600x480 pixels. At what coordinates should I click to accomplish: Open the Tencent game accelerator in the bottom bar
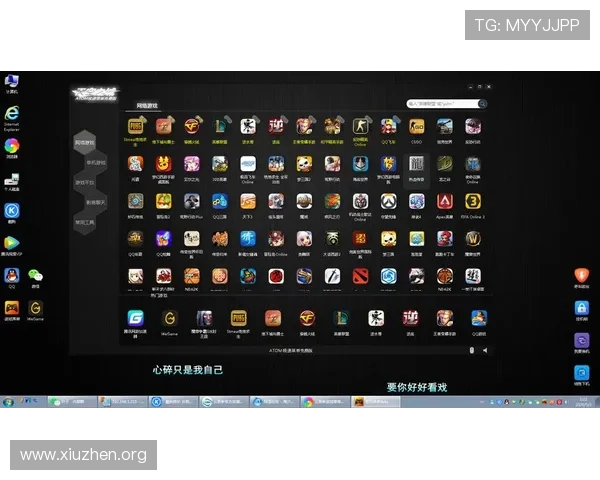pyautogui.click(x=135, y=319)
